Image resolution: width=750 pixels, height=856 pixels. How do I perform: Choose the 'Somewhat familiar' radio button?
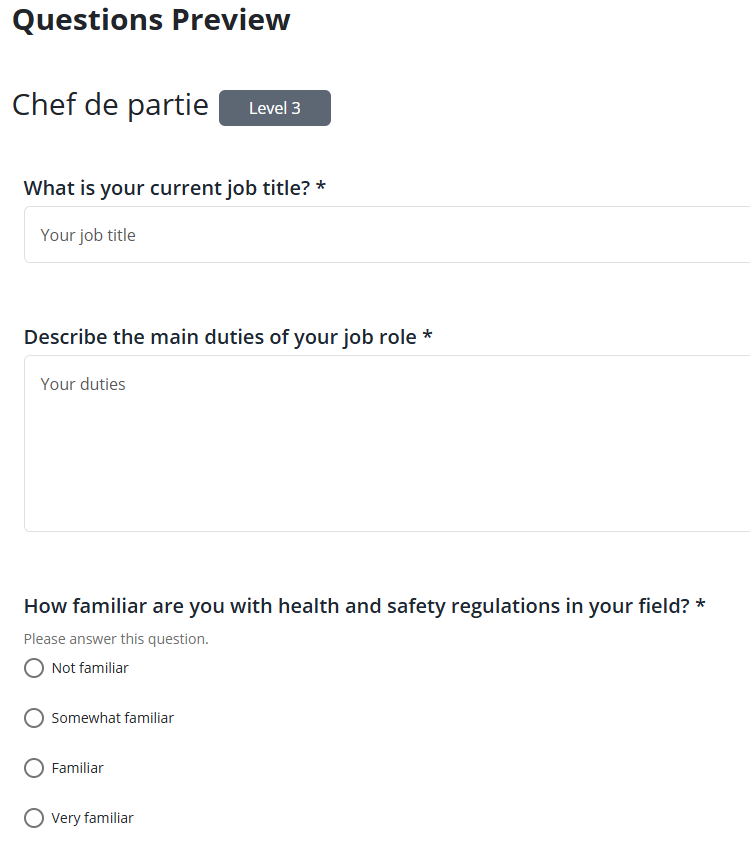click(x=34, y=718)
